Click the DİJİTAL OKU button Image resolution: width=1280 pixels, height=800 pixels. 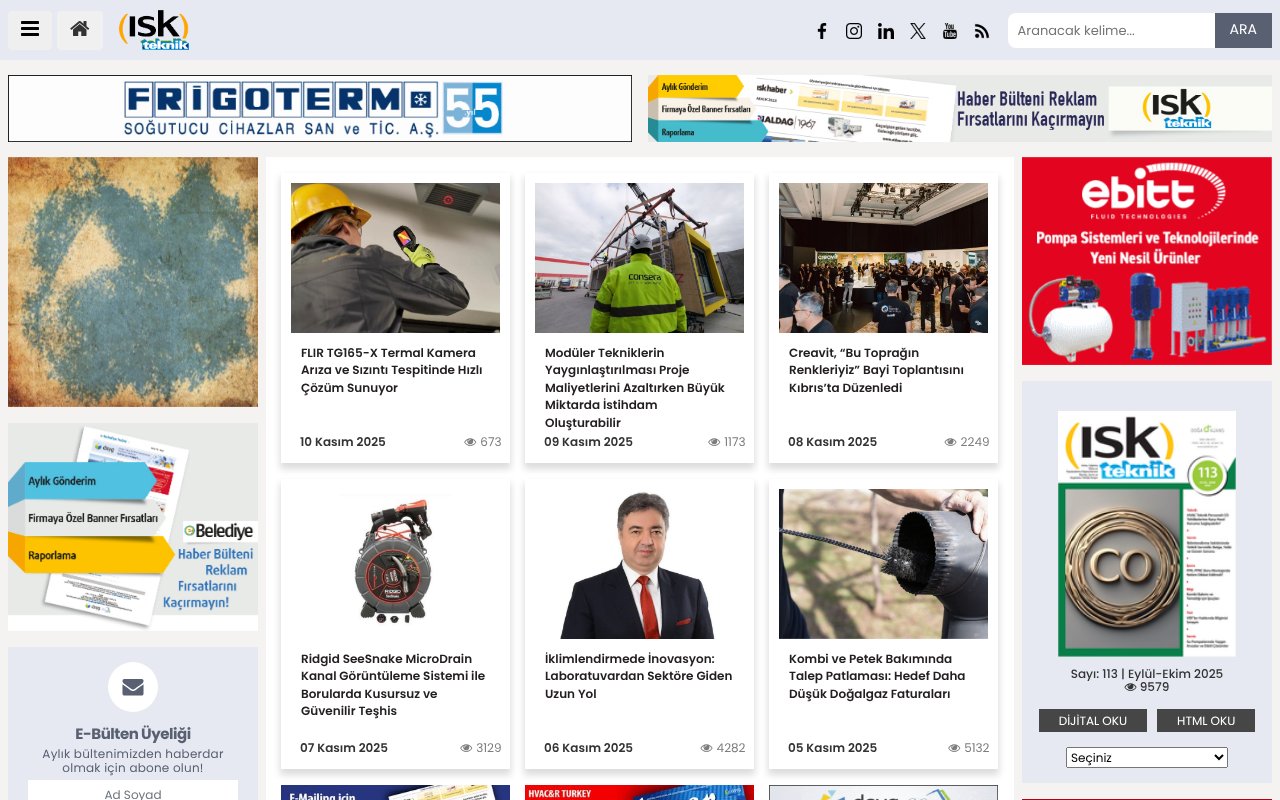(x=1092, y=720)
